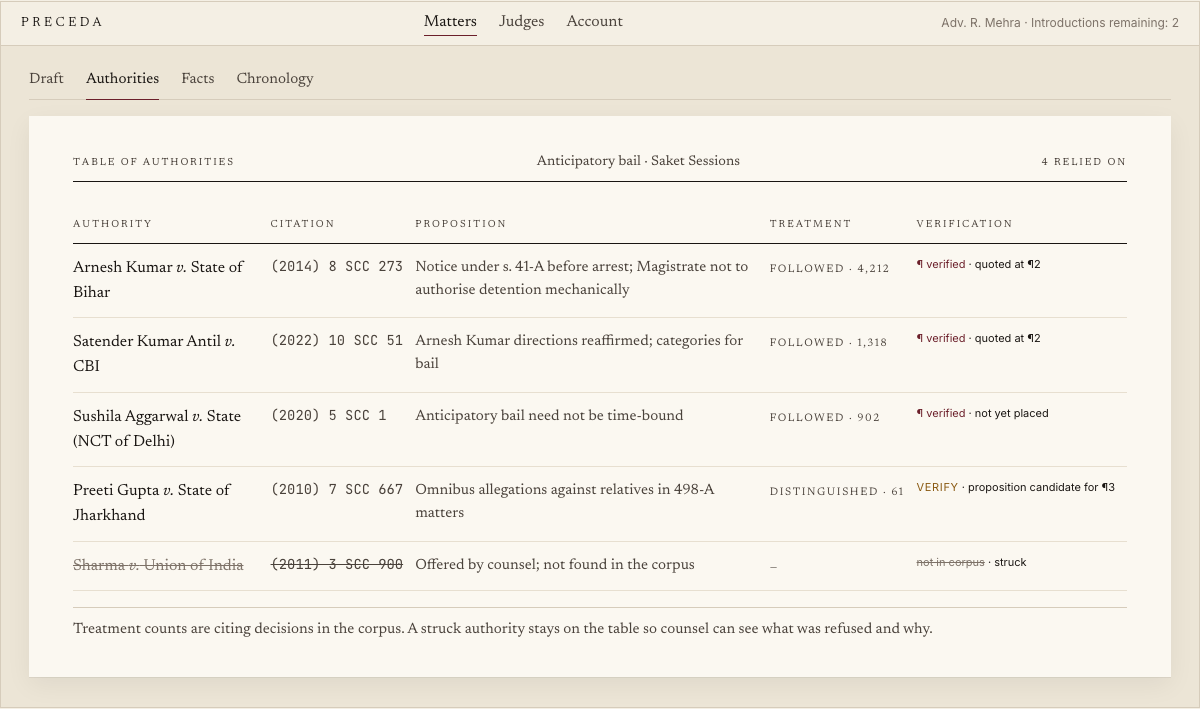Click citation (2010) 7 SCC 667
This screenshot has width=1200, height=709.
[x=337, y=490]
